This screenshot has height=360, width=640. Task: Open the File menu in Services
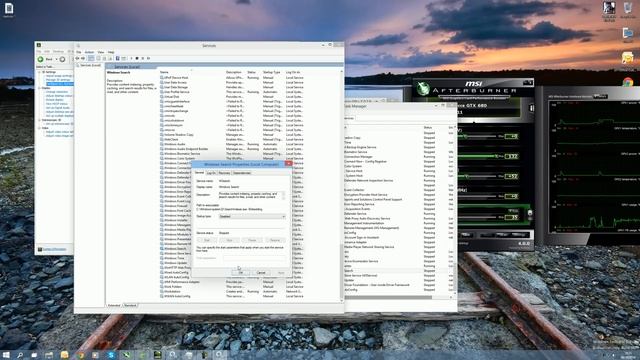[x=78, y=52]
